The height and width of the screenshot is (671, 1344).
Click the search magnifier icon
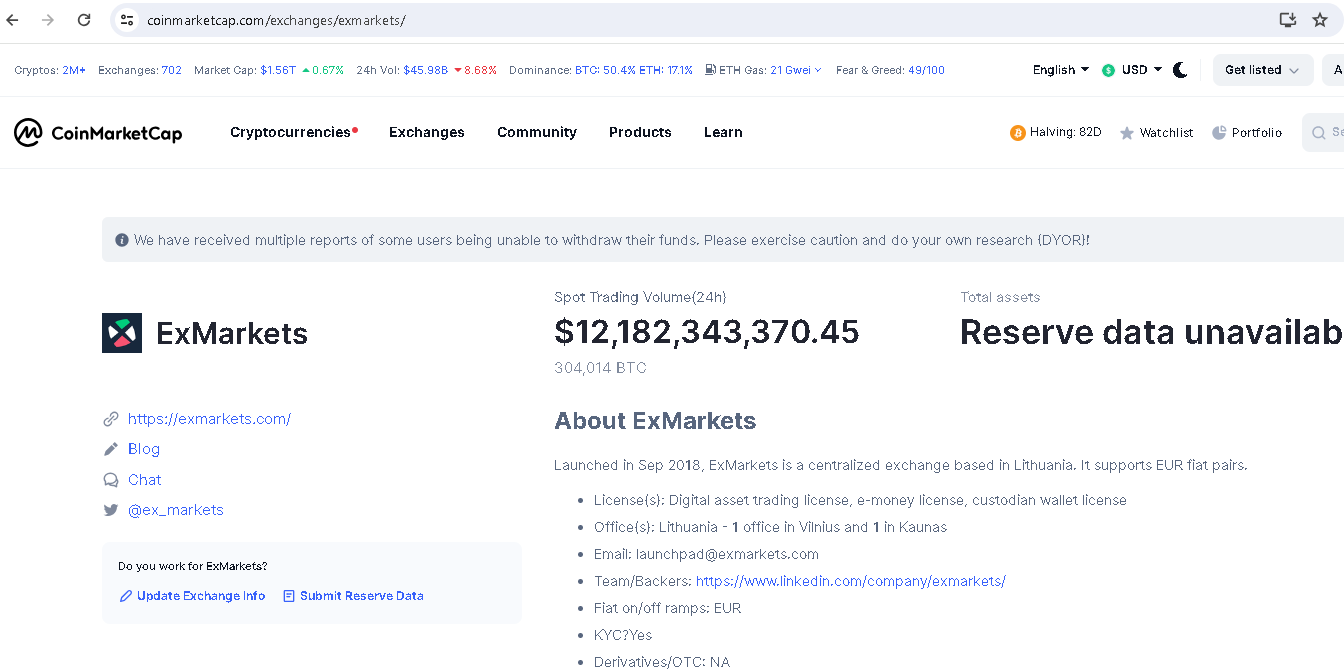point(1319,132)
